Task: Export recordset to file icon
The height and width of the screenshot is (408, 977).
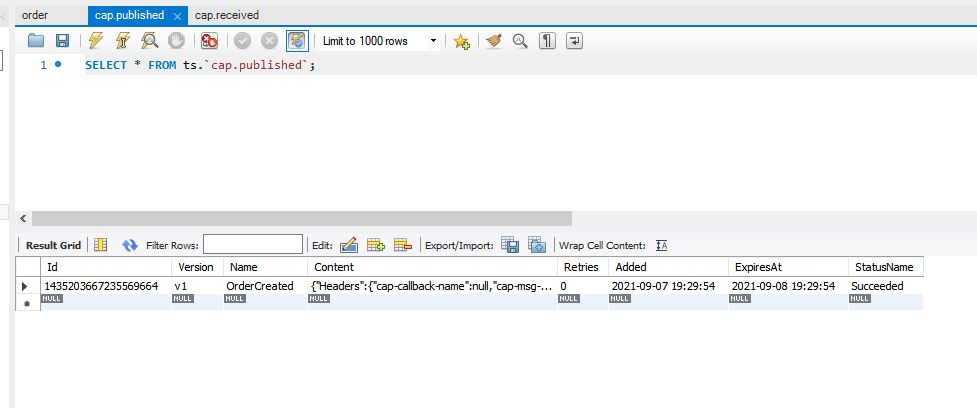Action: click(x=510, y=245)
